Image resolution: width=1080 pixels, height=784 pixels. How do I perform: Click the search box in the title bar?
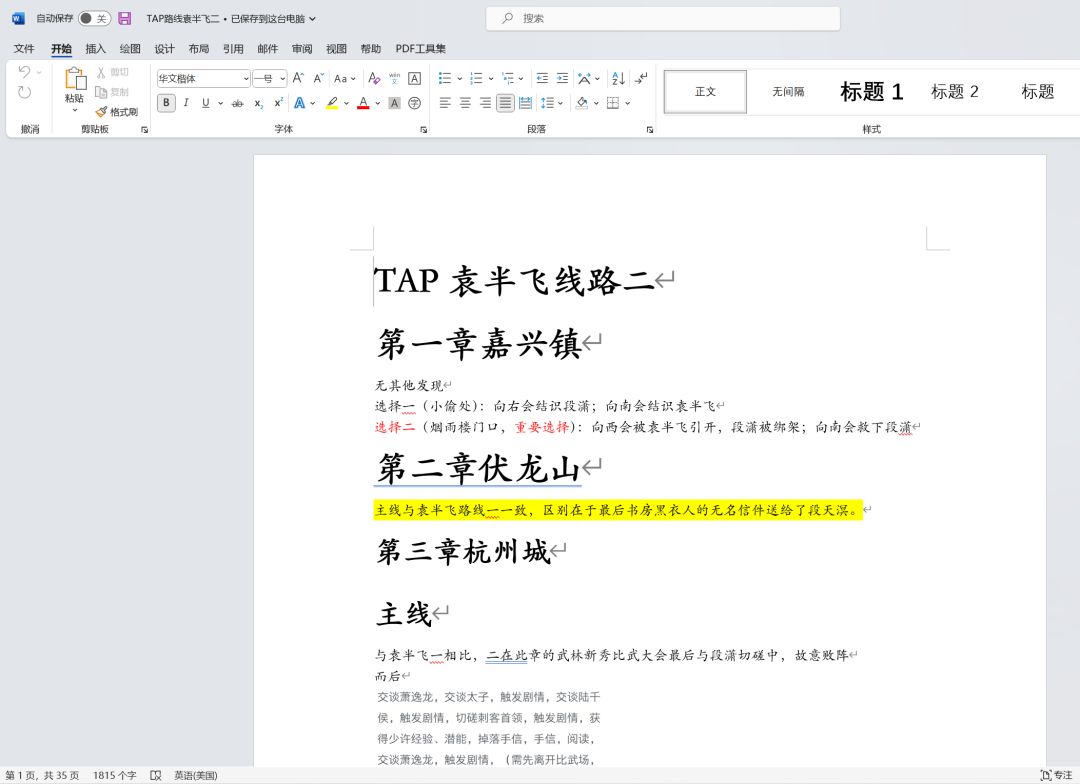point(665,18)
